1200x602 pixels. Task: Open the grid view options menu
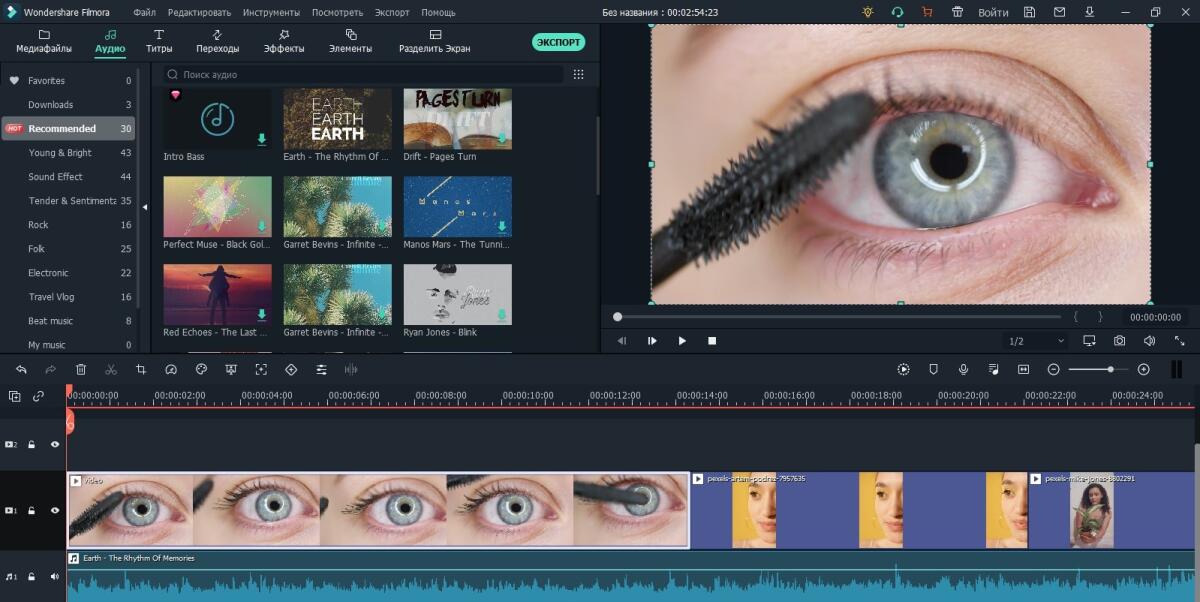click(x=578, y=74)
